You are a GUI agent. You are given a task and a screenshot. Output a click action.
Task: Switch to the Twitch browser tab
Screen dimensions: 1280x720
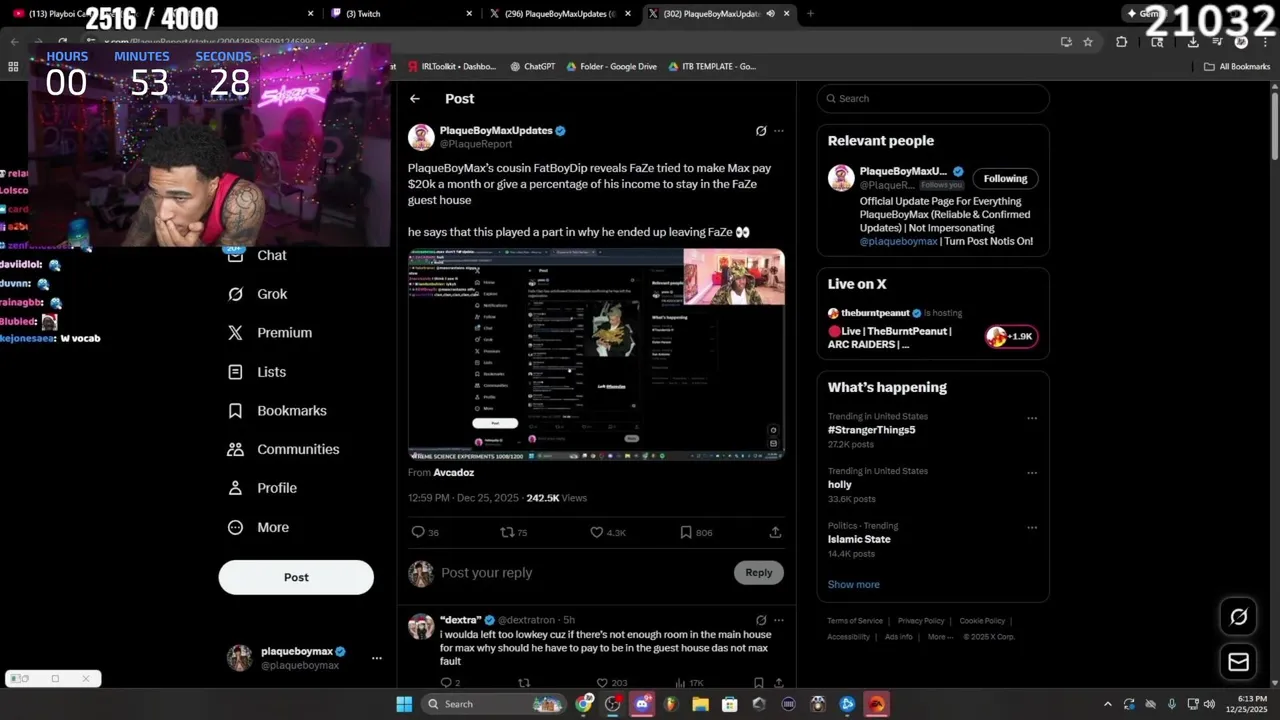[x=399, y=13]
